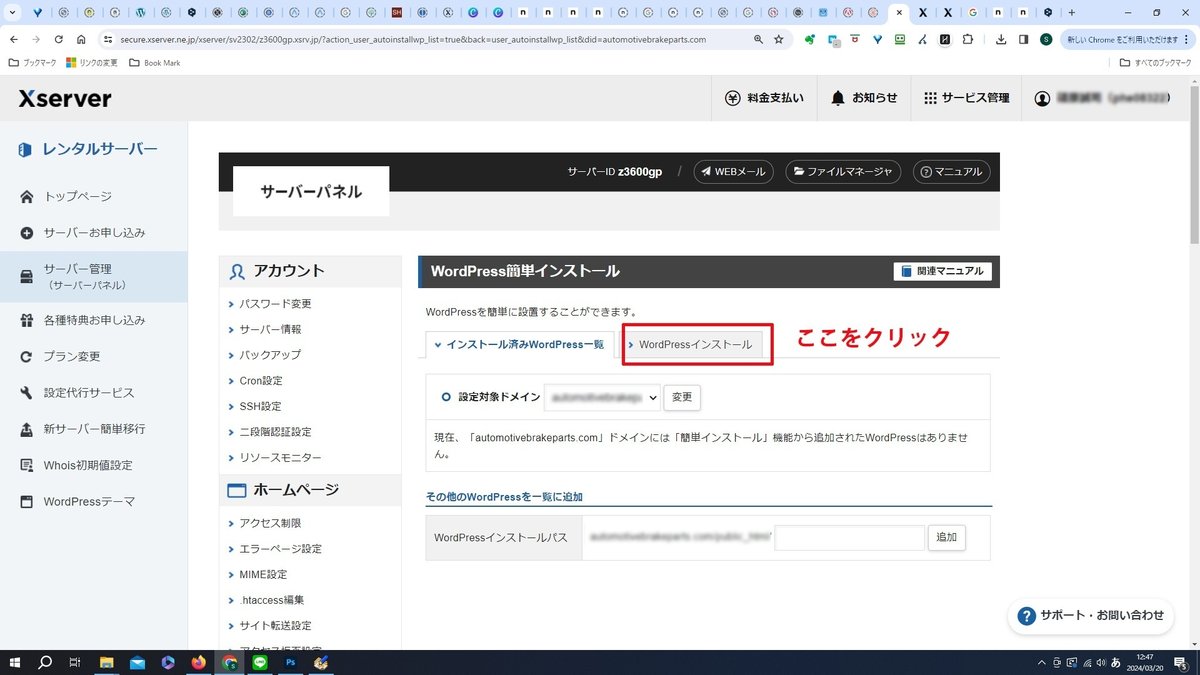Viewport: 1200px width, 675px height.
Task: Open 二段階認証設定 link
Action: (275, 432)
